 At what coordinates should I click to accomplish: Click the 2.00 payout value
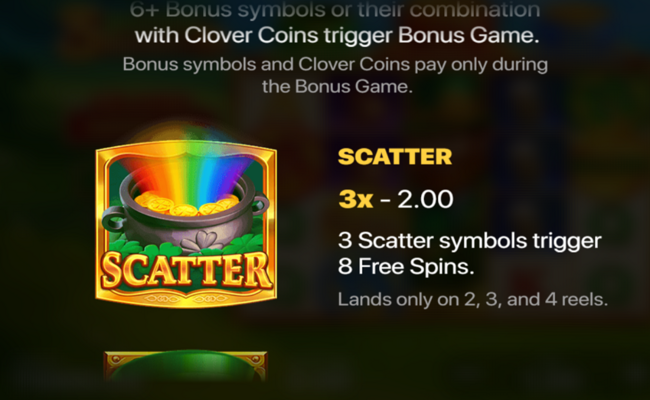(425, 199)
